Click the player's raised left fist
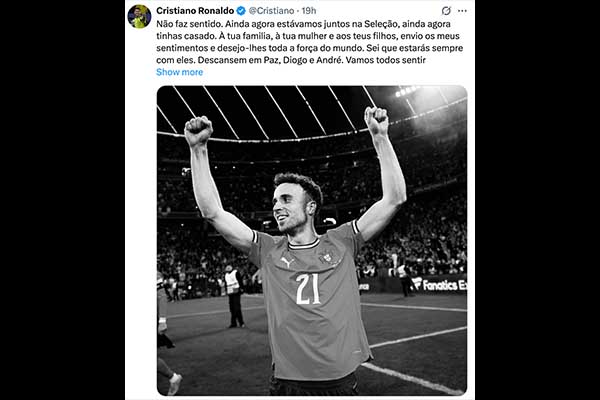The height and width of the screenshot is (400, 600). 377,121
